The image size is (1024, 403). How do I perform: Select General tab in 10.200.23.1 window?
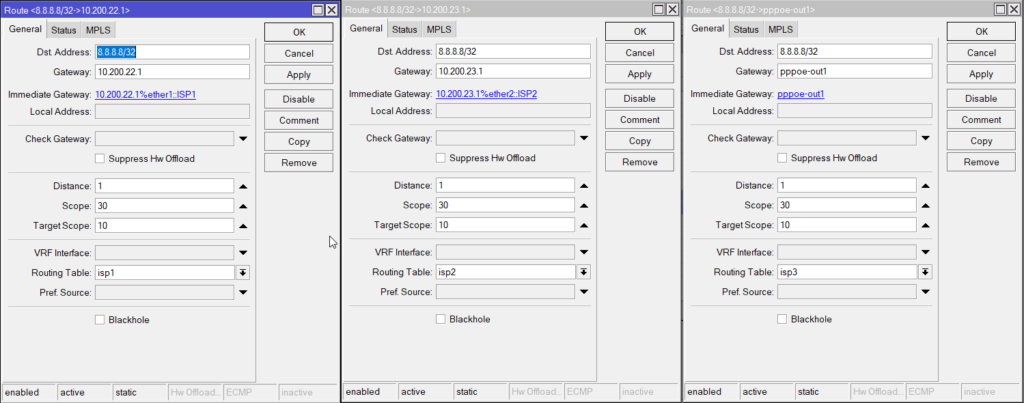point(366,29)
